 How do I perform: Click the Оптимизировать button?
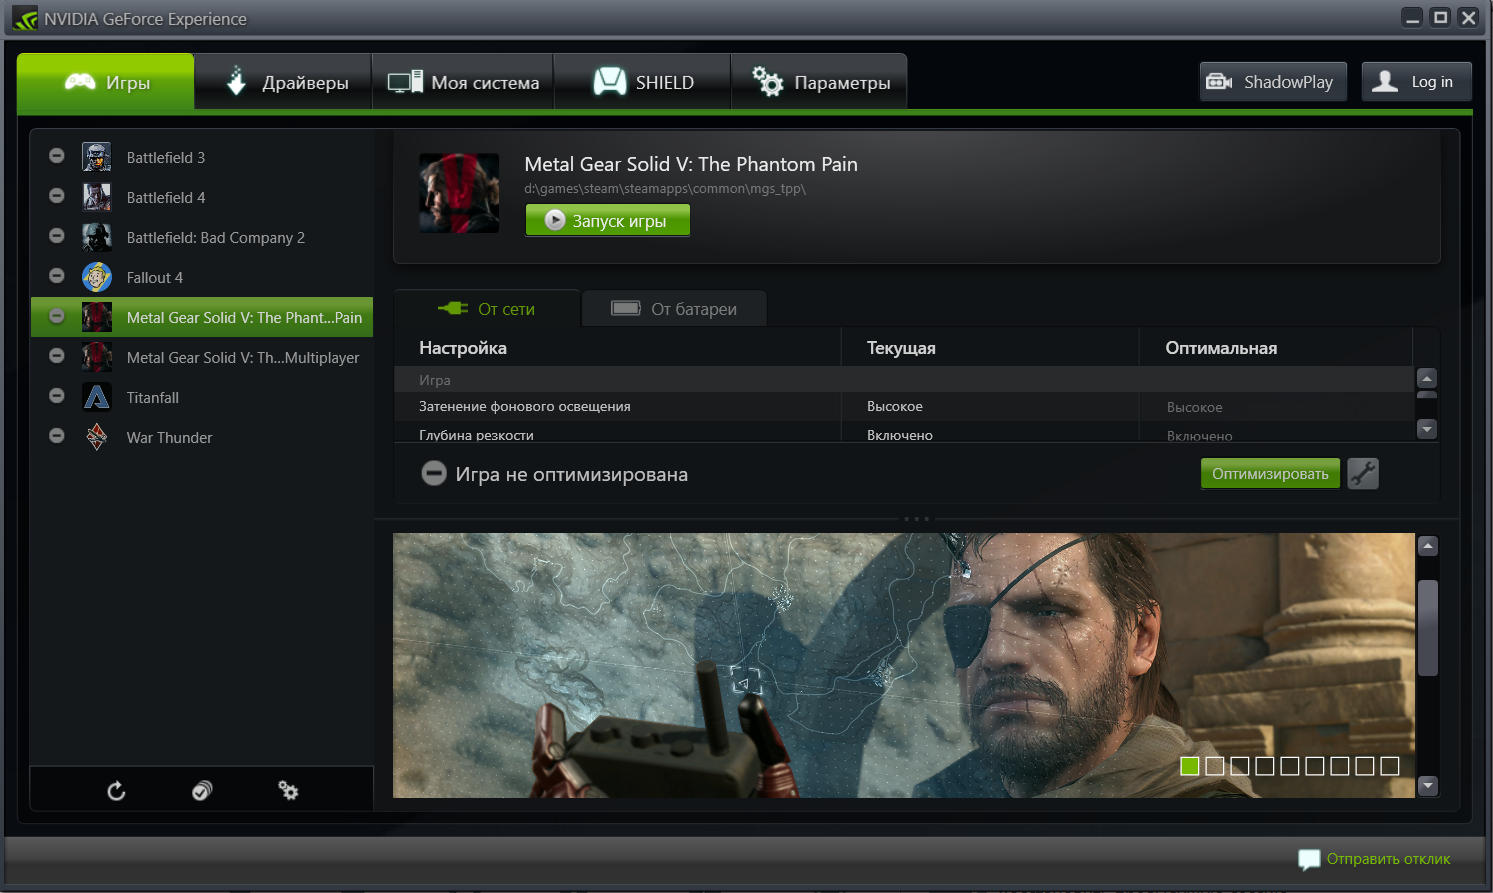[1270, 473]
